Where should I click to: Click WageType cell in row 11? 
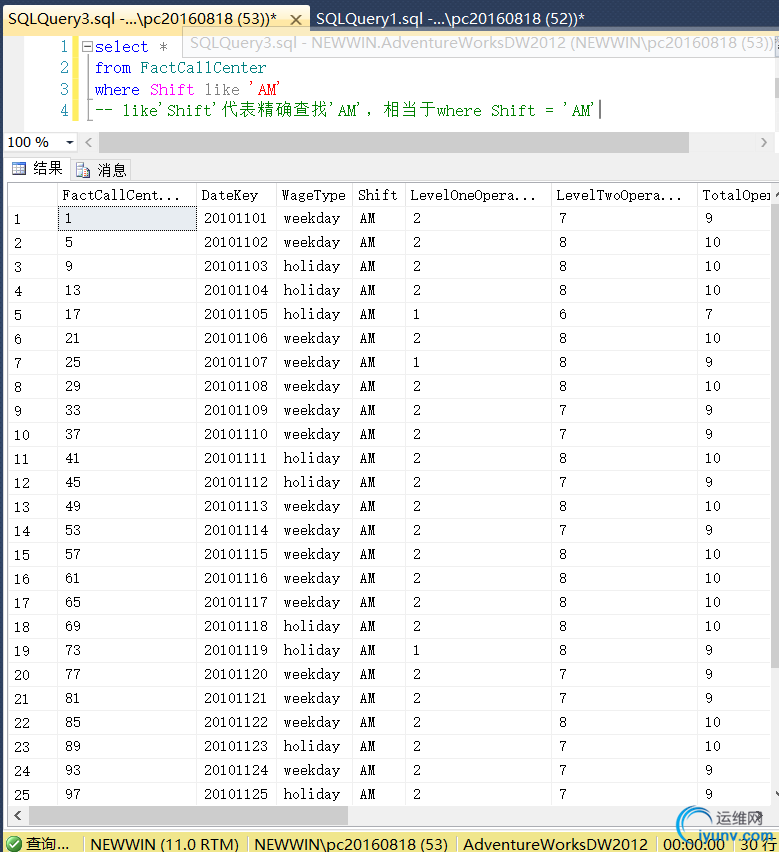coord(315,459)
